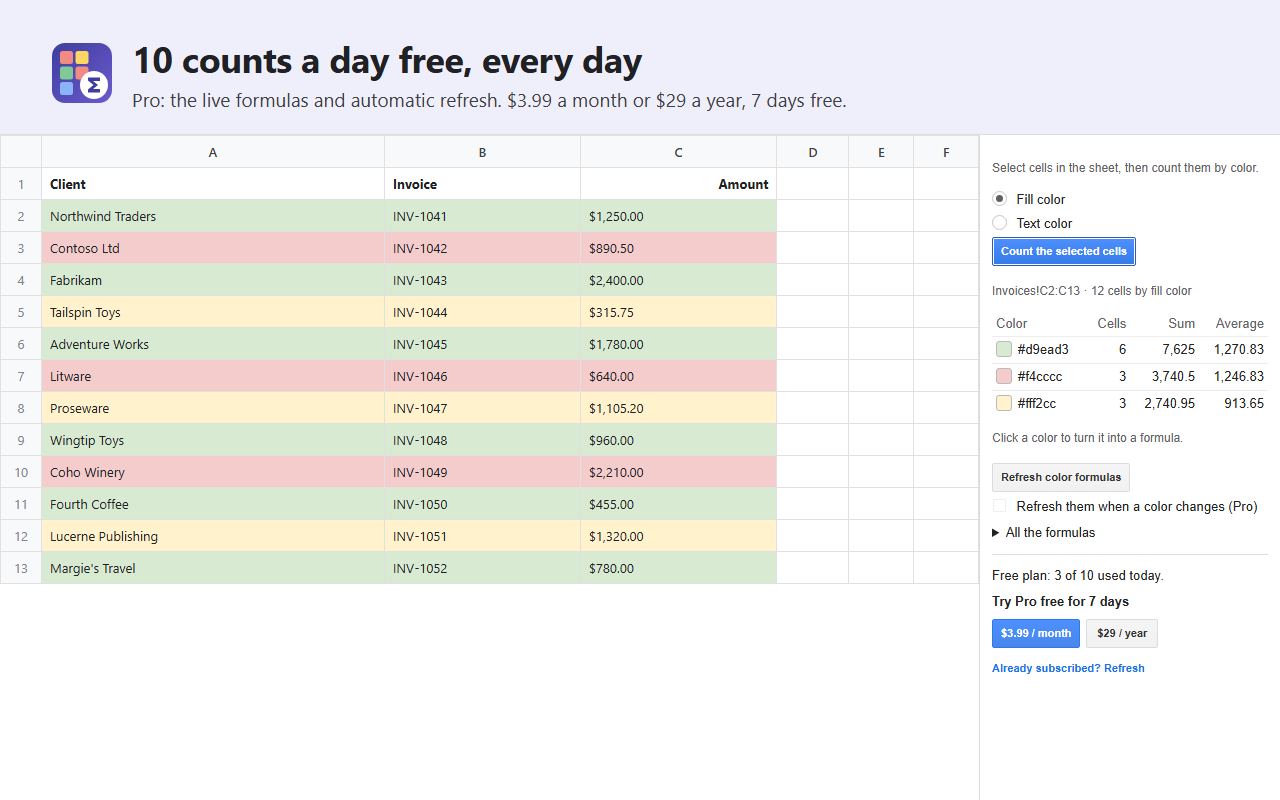Select column E header
Image resolution: width=1280 pixels, height=800 pixels.
[881, 152]
